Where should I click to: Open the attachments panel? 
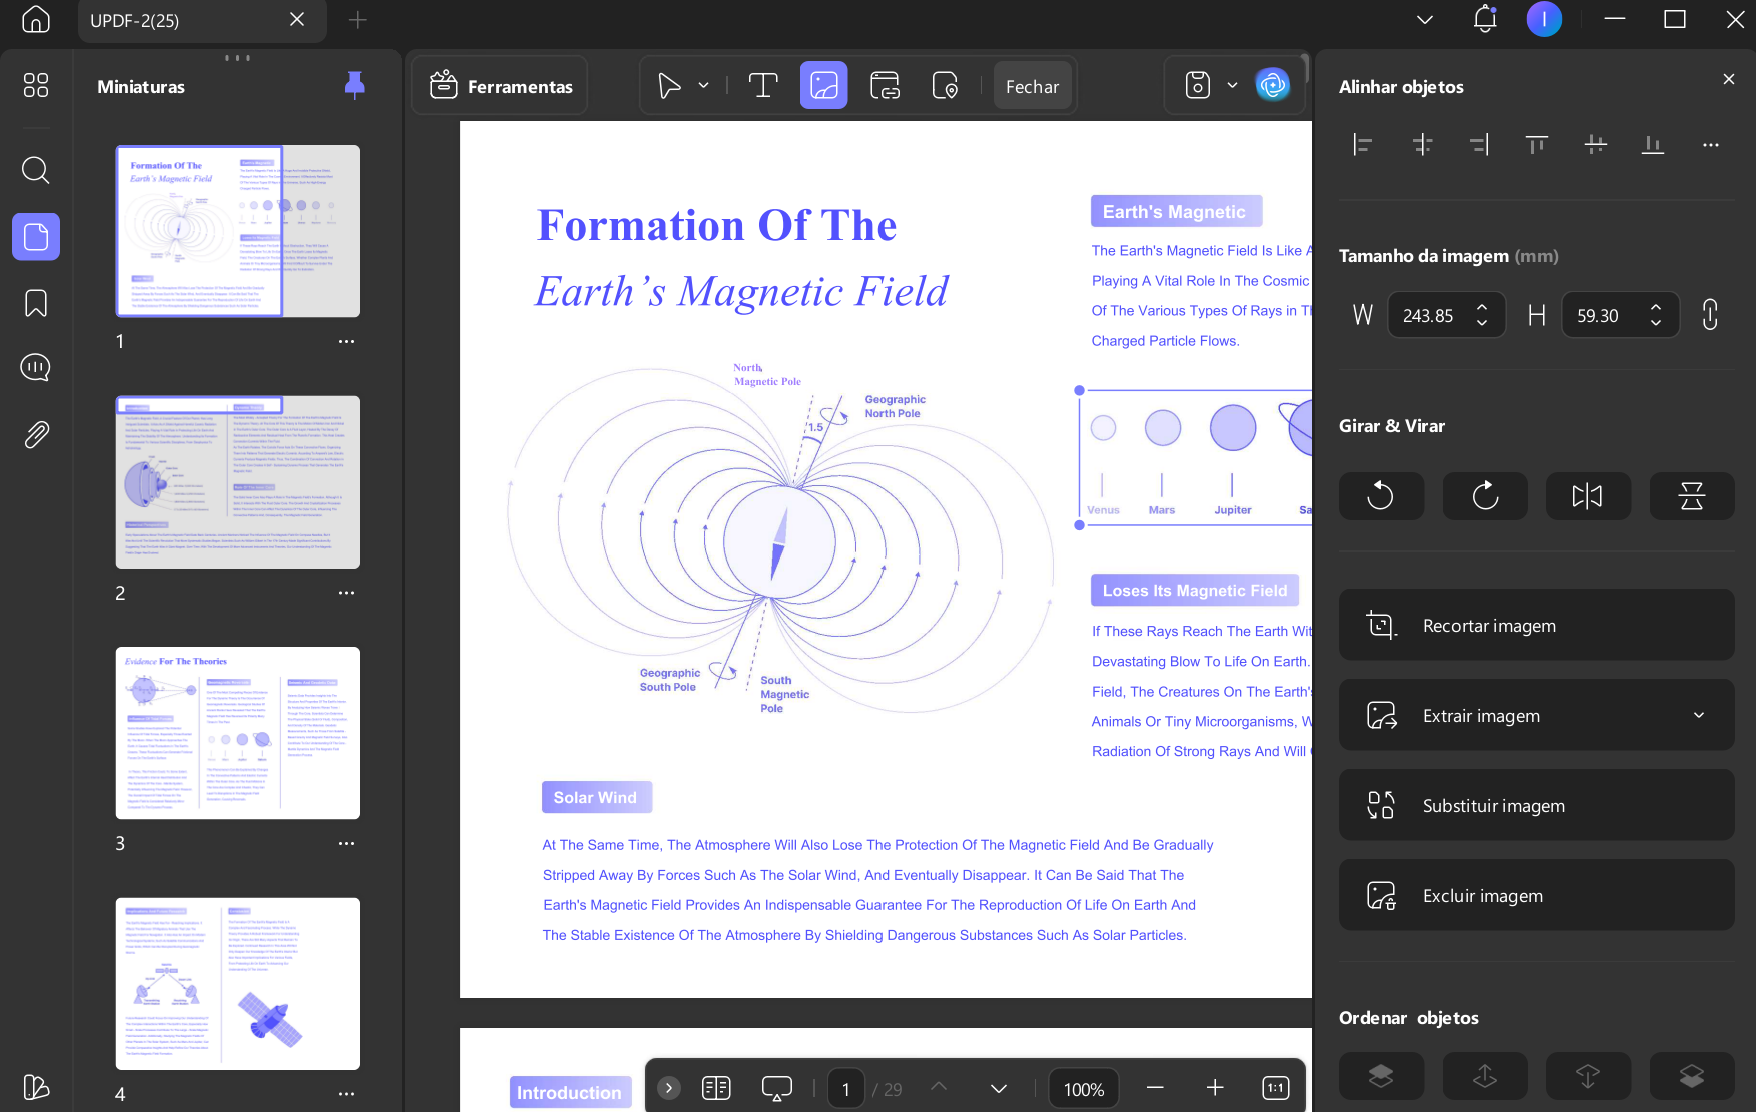[x=36, y=435]
